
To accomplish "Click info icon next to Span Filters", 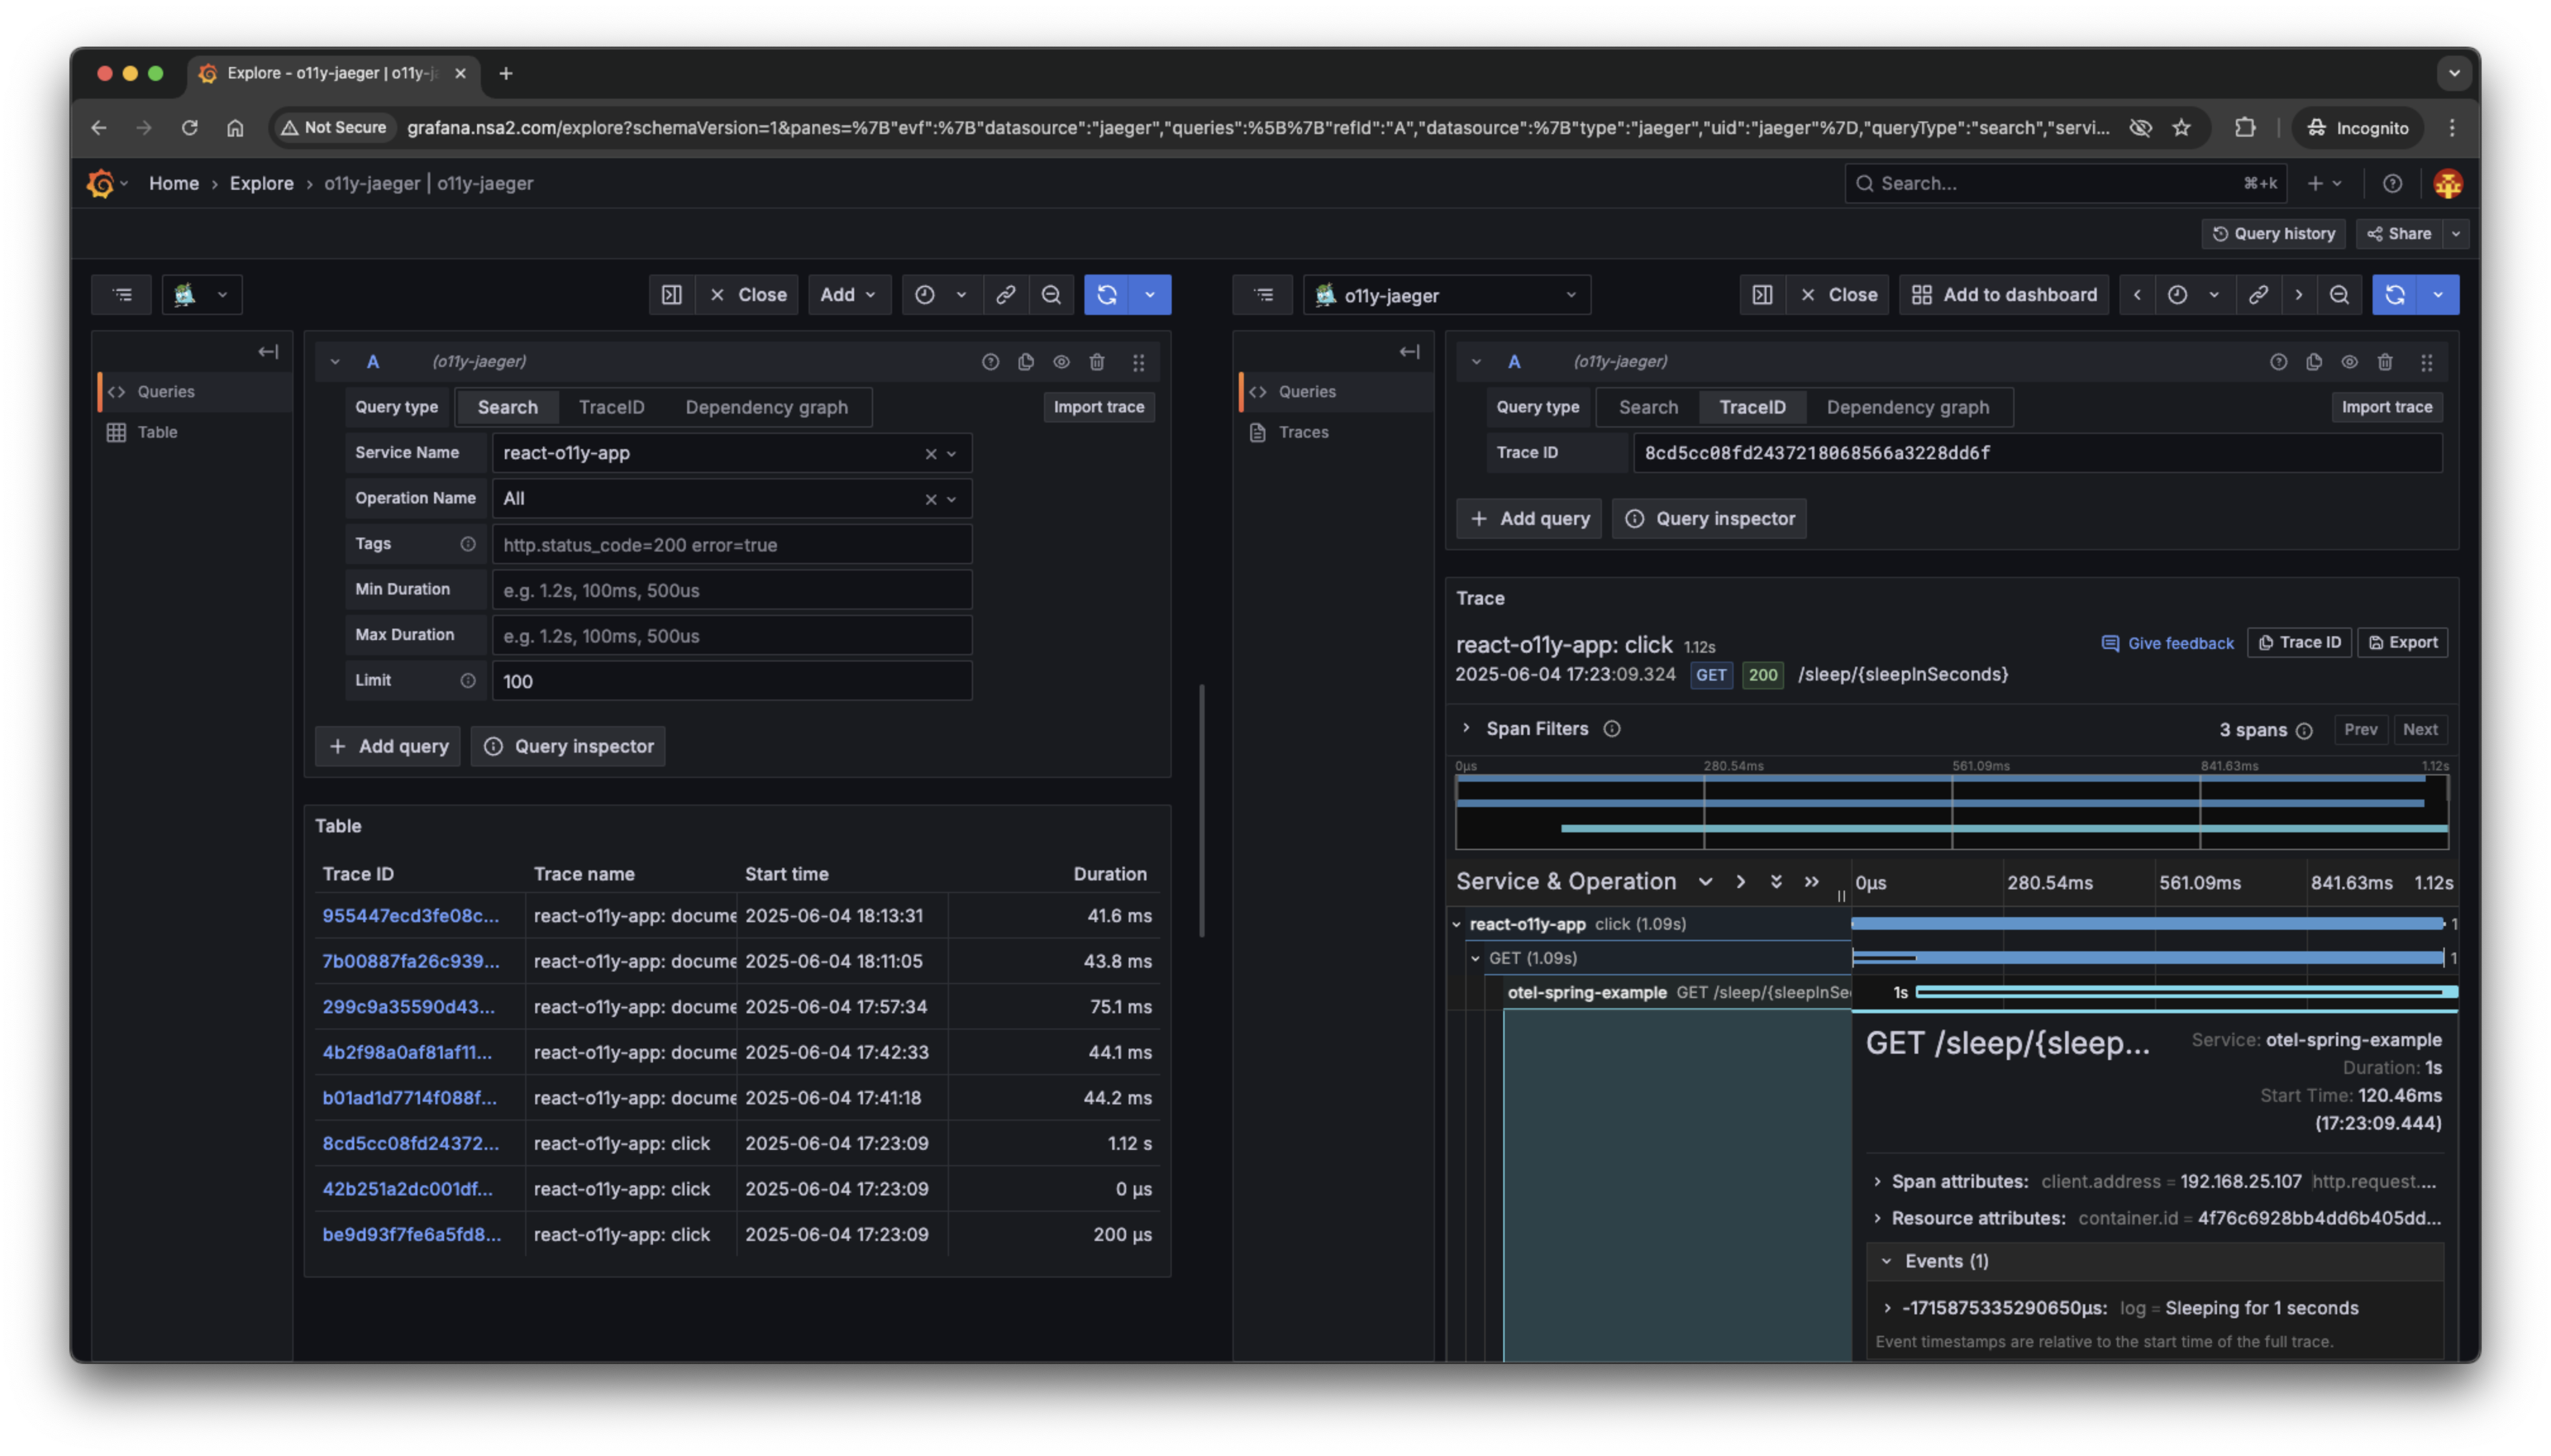I will pyautogui.click(x=1611, y=729).
